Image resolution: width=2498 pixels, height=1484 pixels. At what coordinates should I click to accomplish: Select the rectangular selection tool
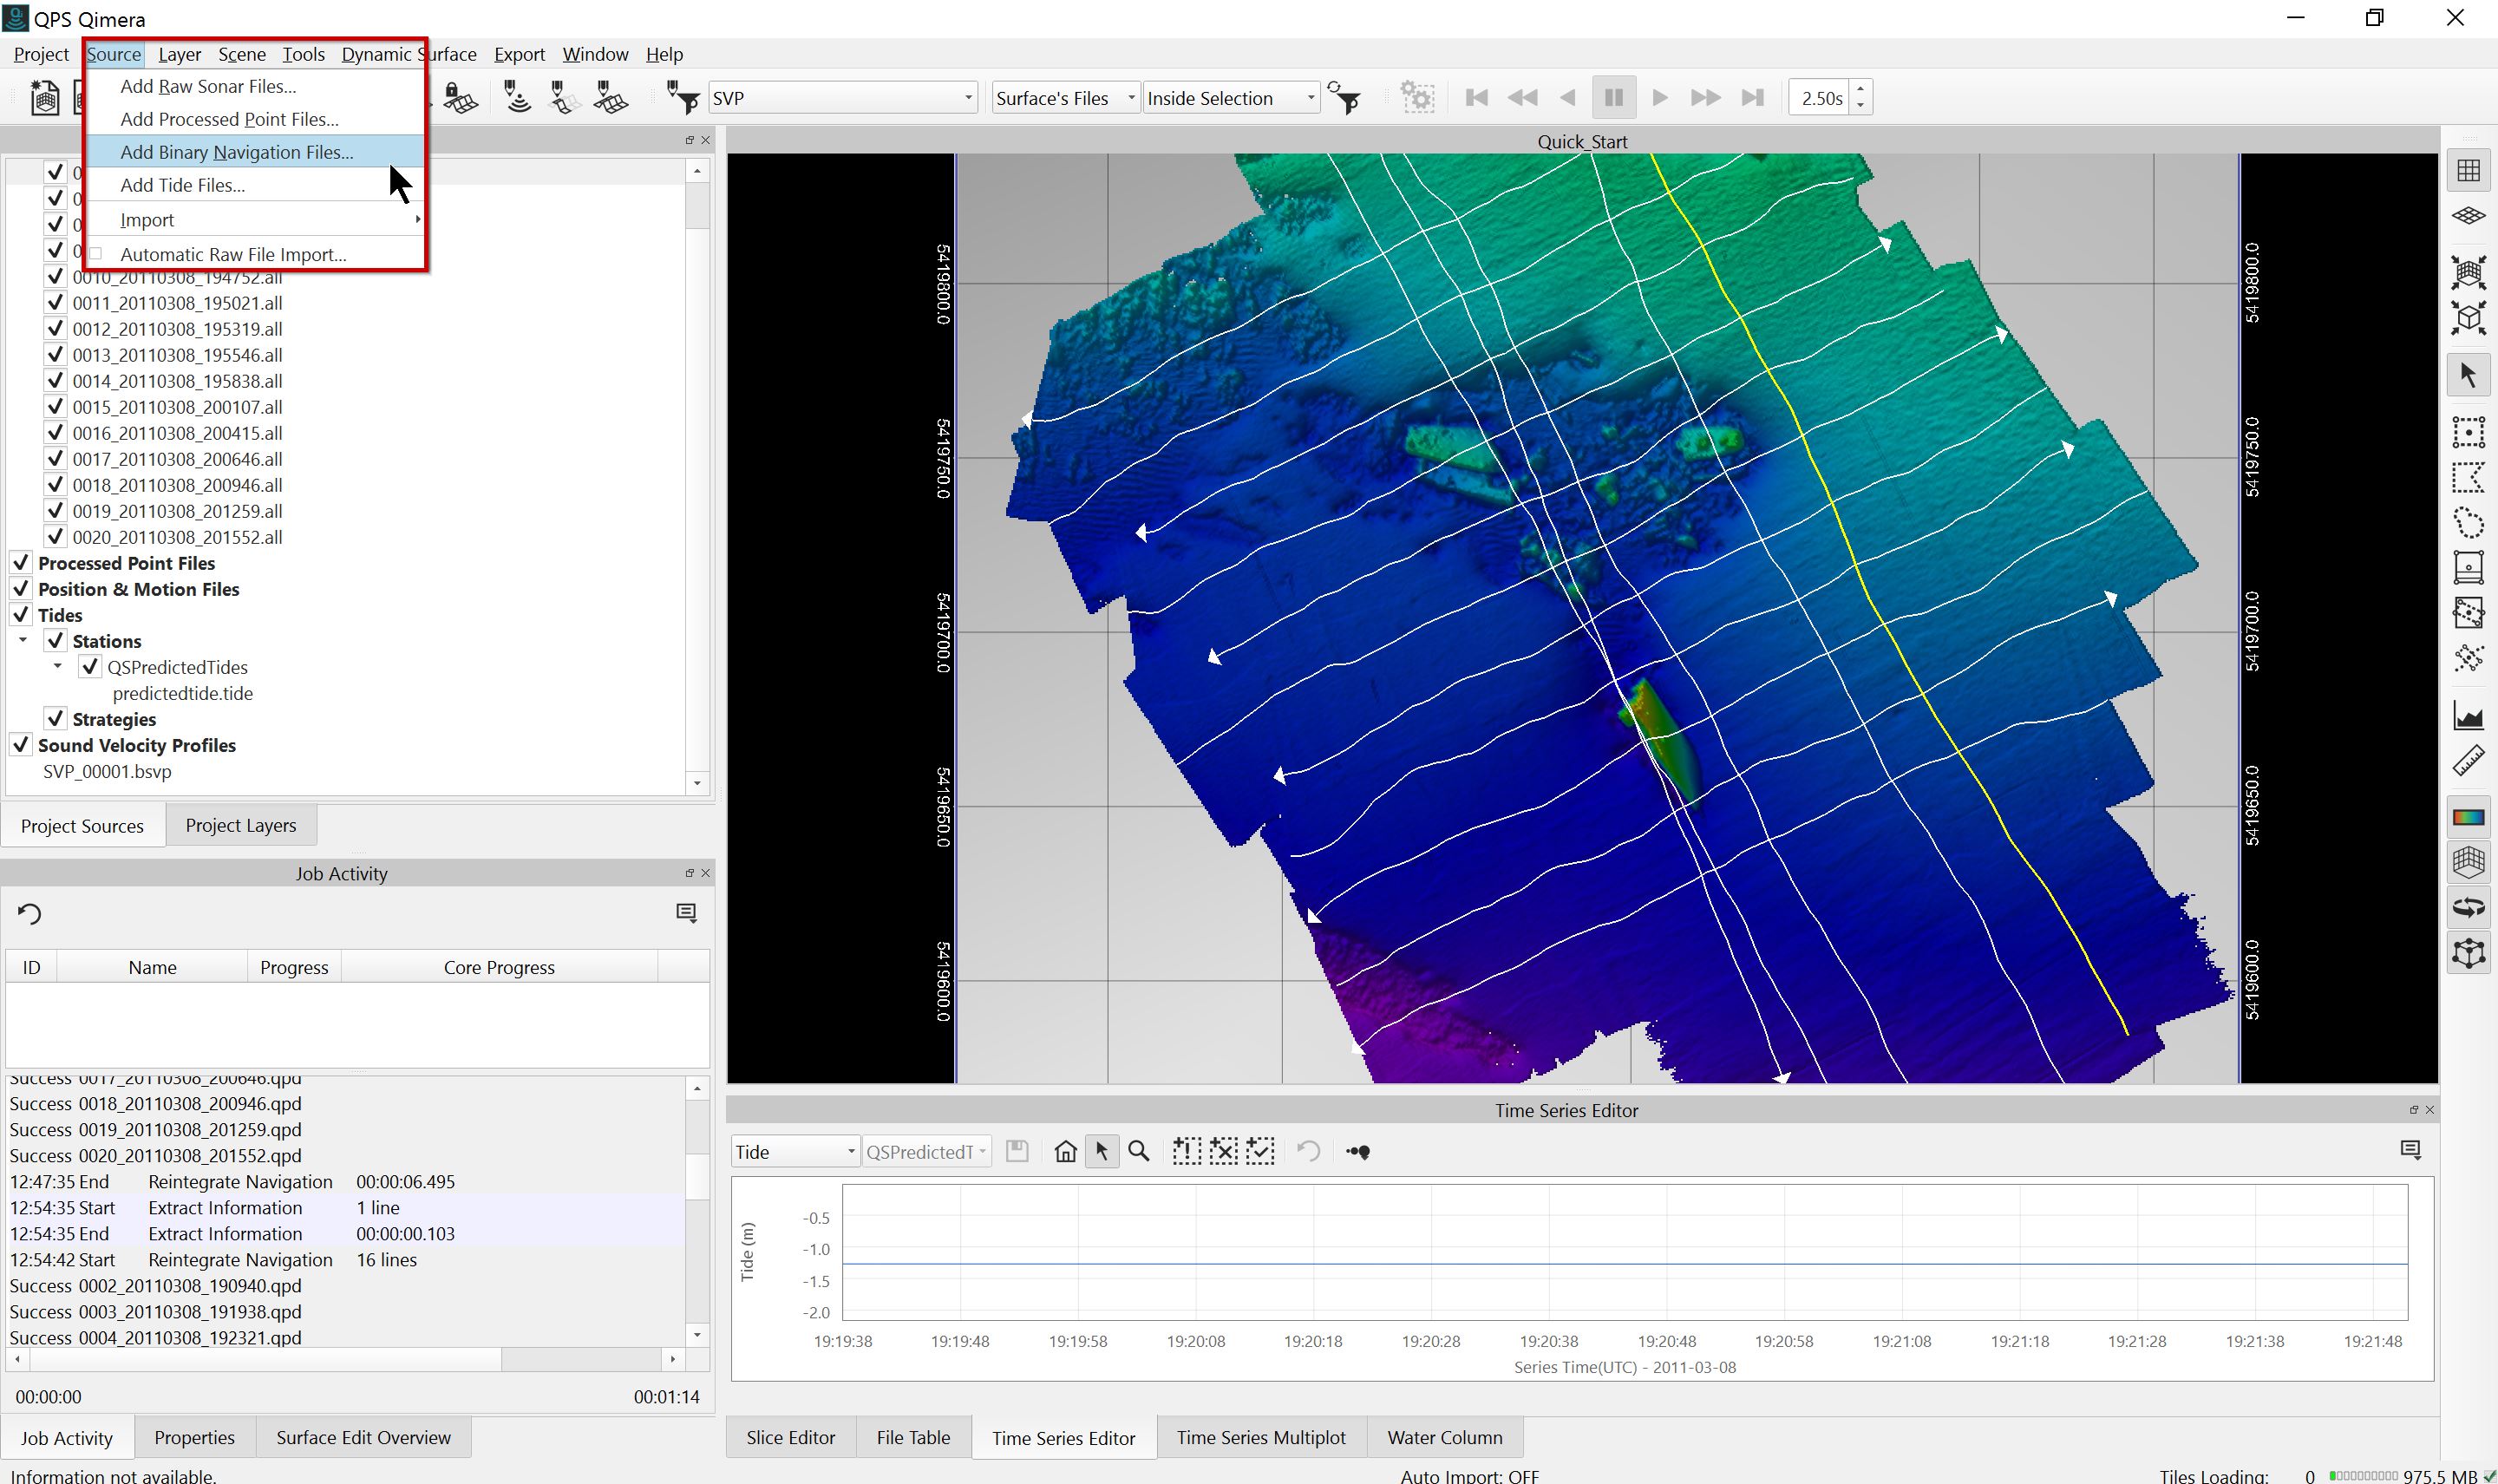2467,432
